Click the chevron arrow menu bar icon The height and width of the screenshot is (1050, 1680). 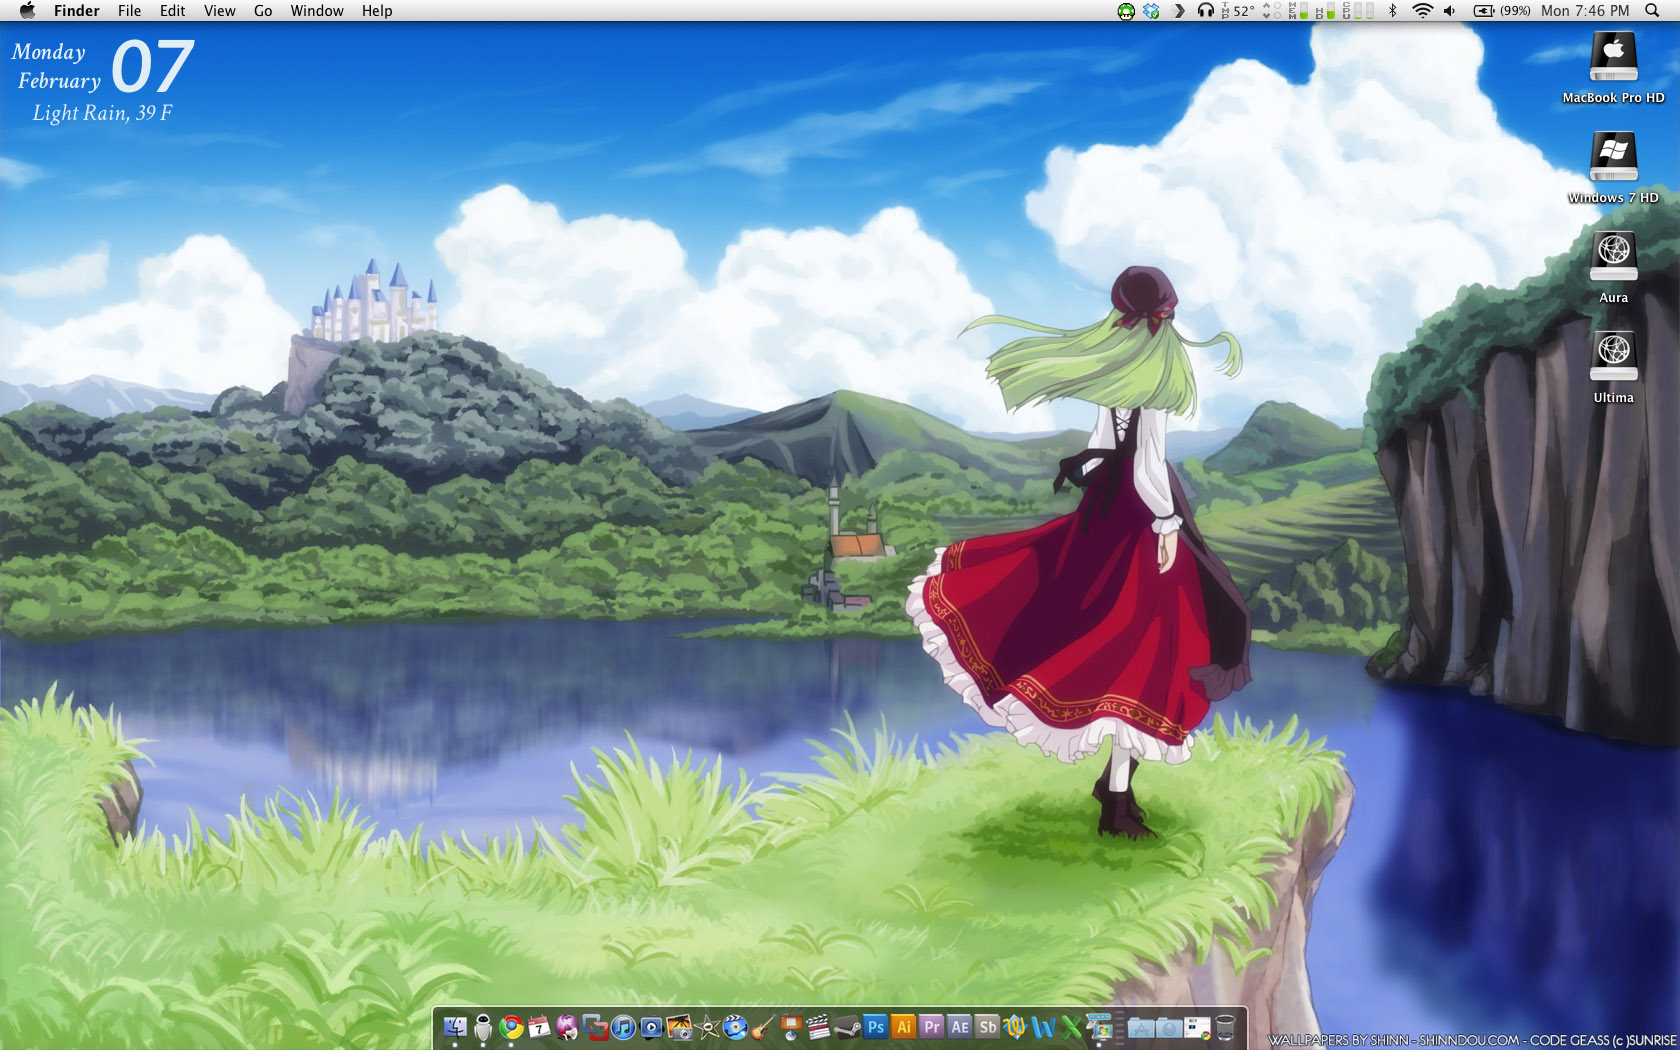(x=1179, y=11)
